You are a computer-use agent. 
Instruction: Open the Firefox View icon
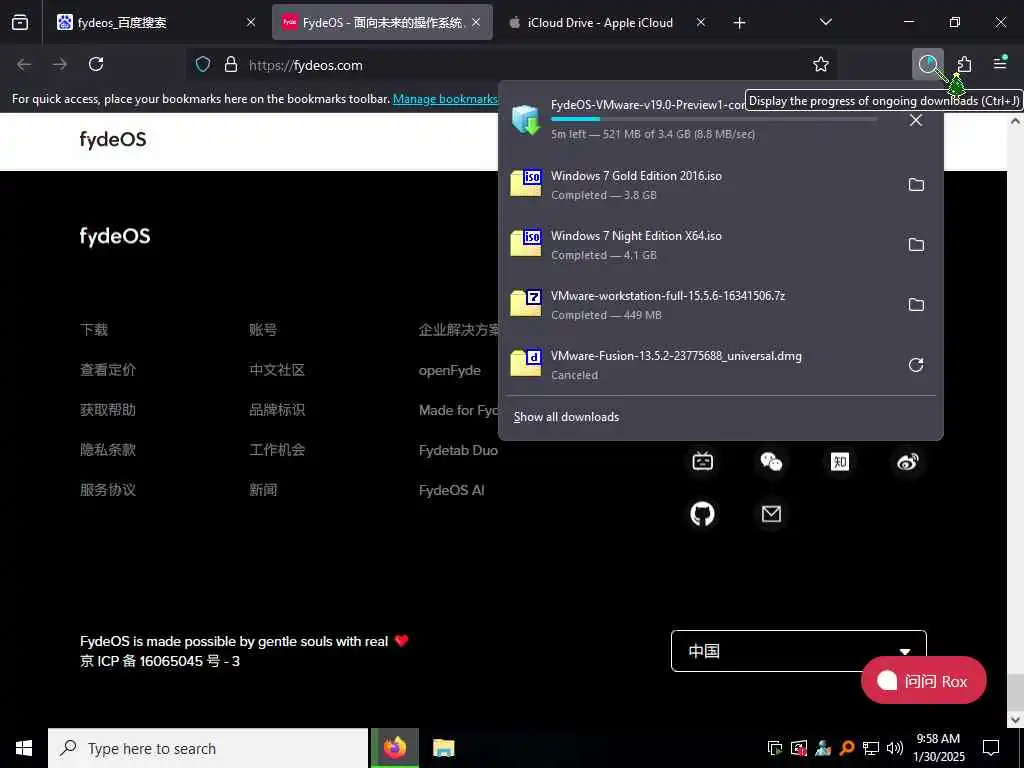(20, 22)
